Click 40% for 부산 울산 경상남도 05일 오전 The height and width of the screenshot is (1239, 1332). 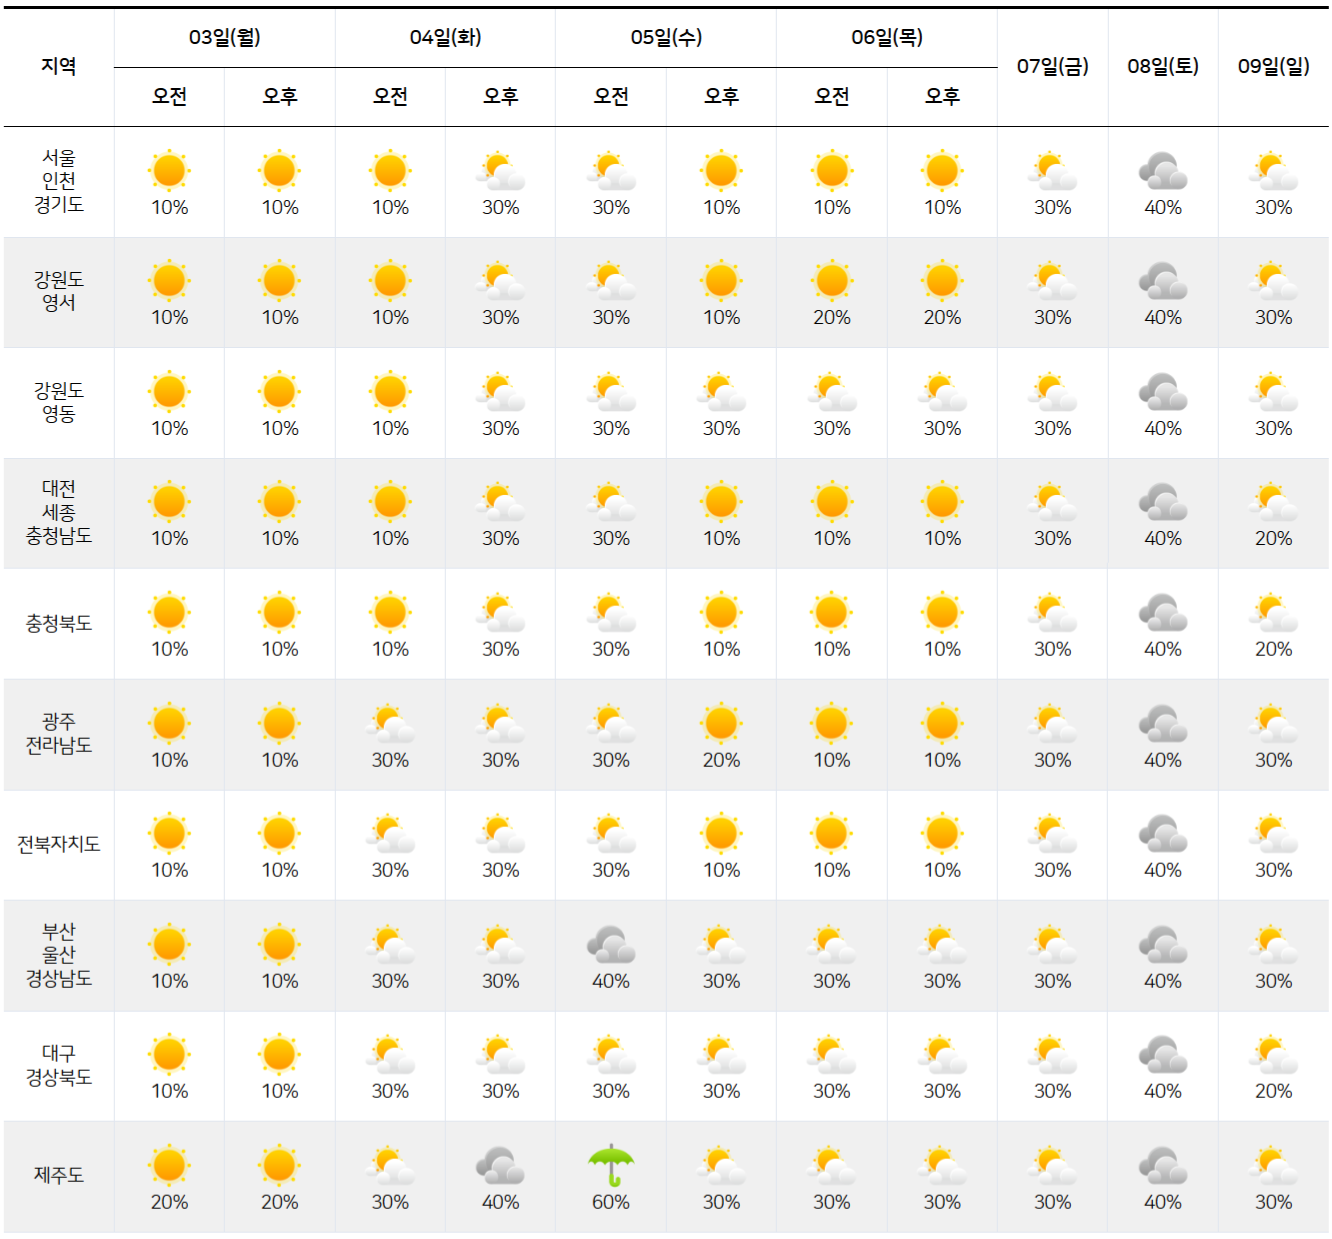(x=611, y=981)
